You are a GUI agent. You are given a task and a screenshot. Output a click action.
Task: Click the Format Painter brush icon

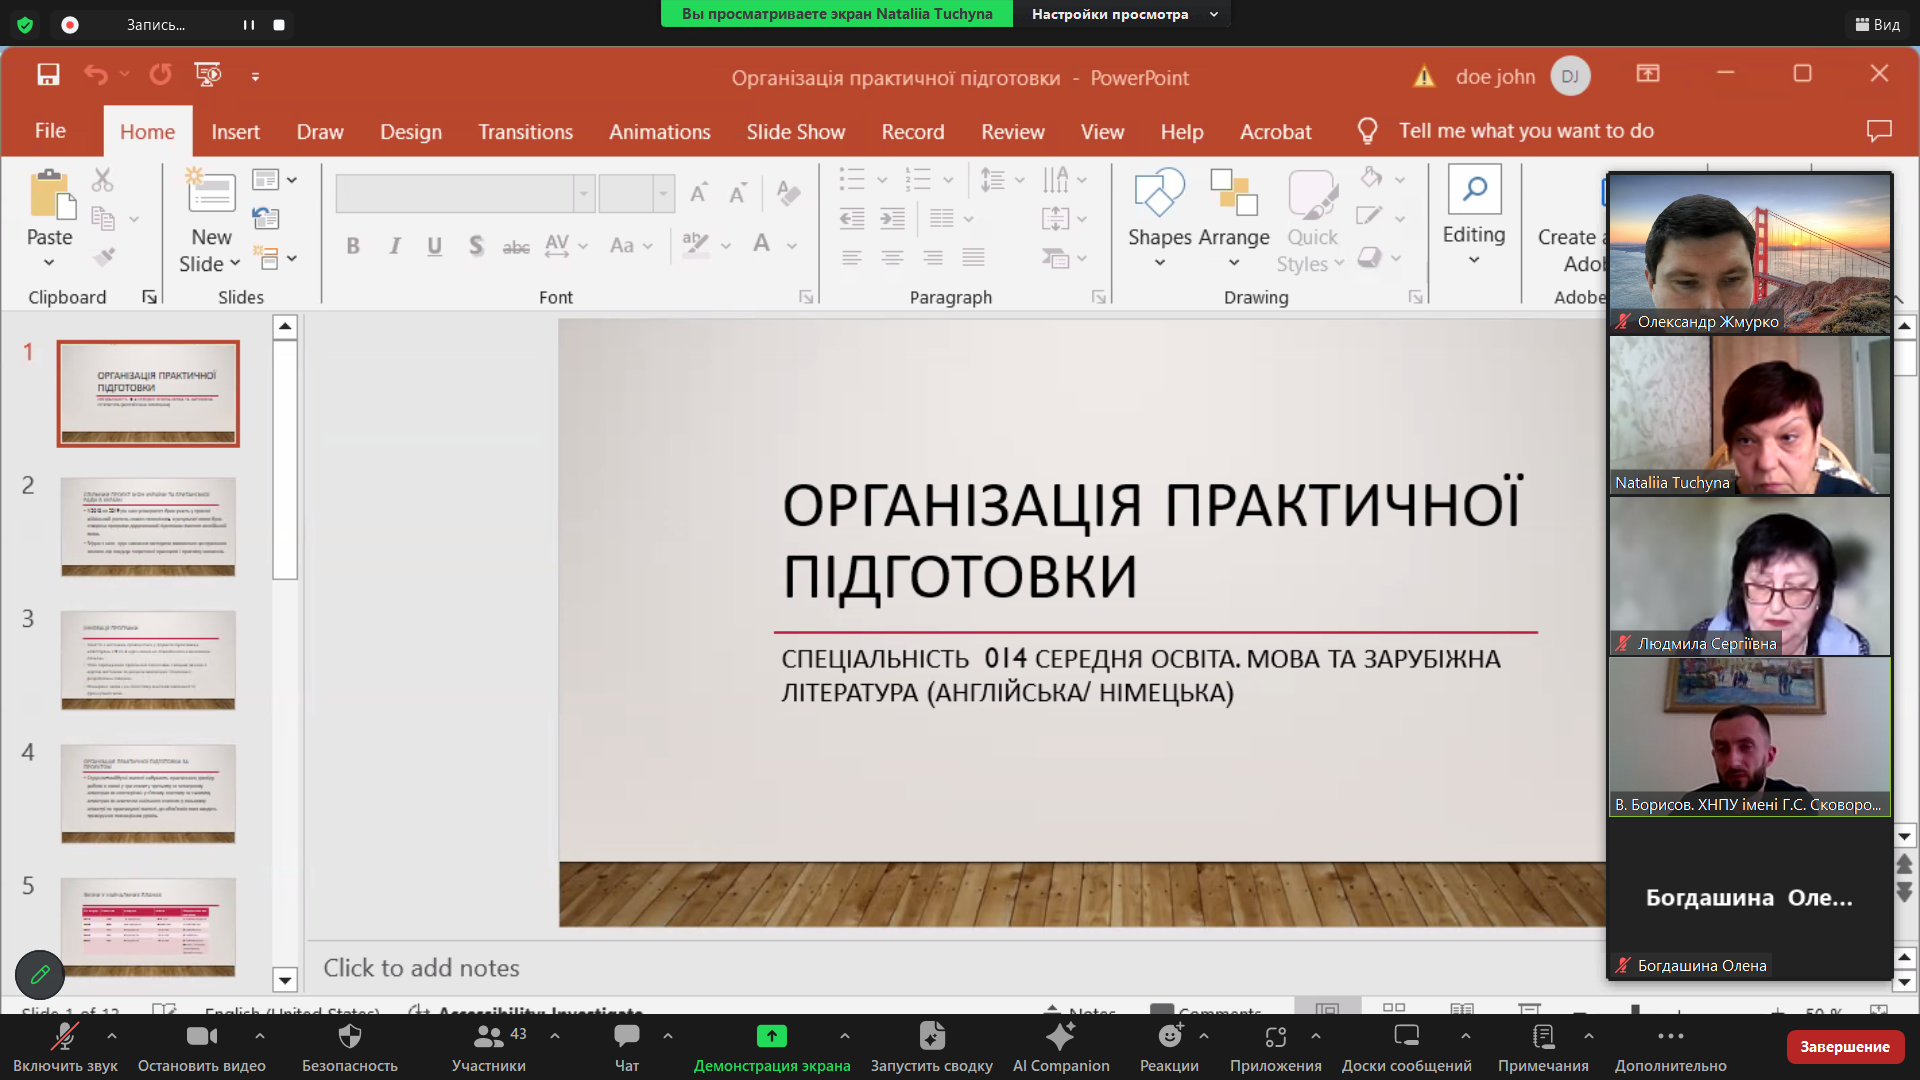point(103,257)
